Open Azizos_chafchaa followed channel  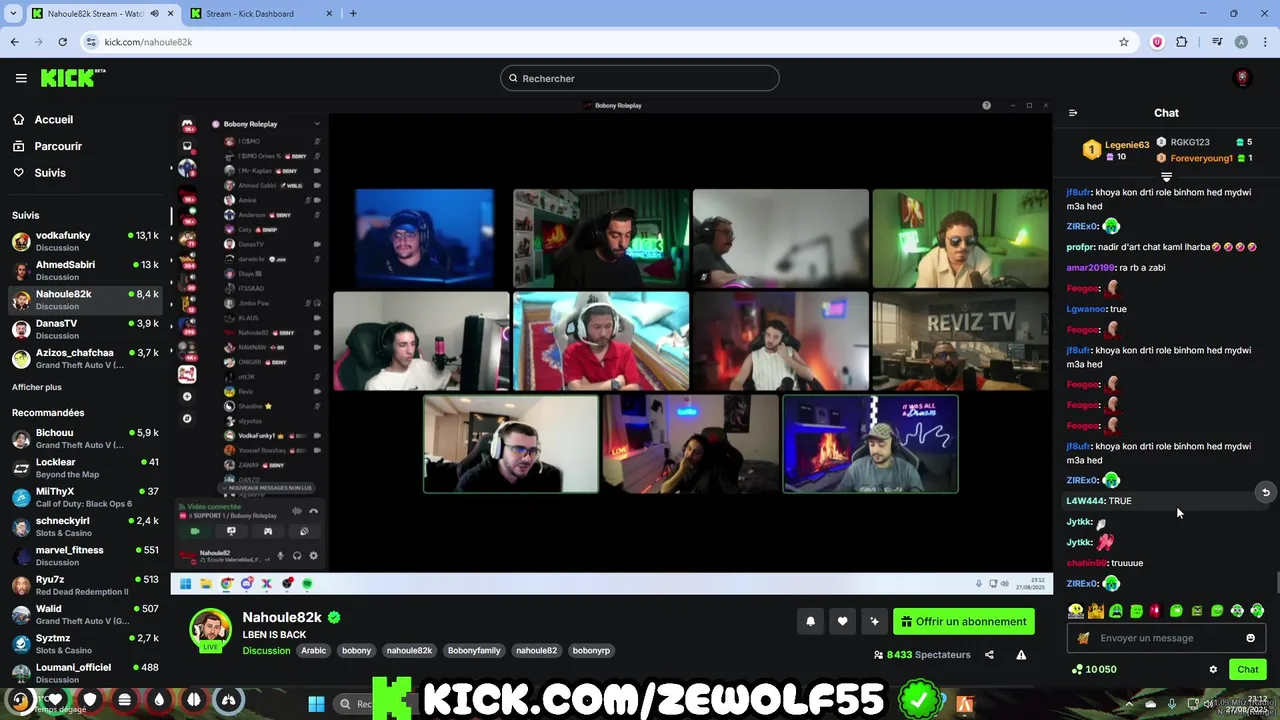click(86, 358)
